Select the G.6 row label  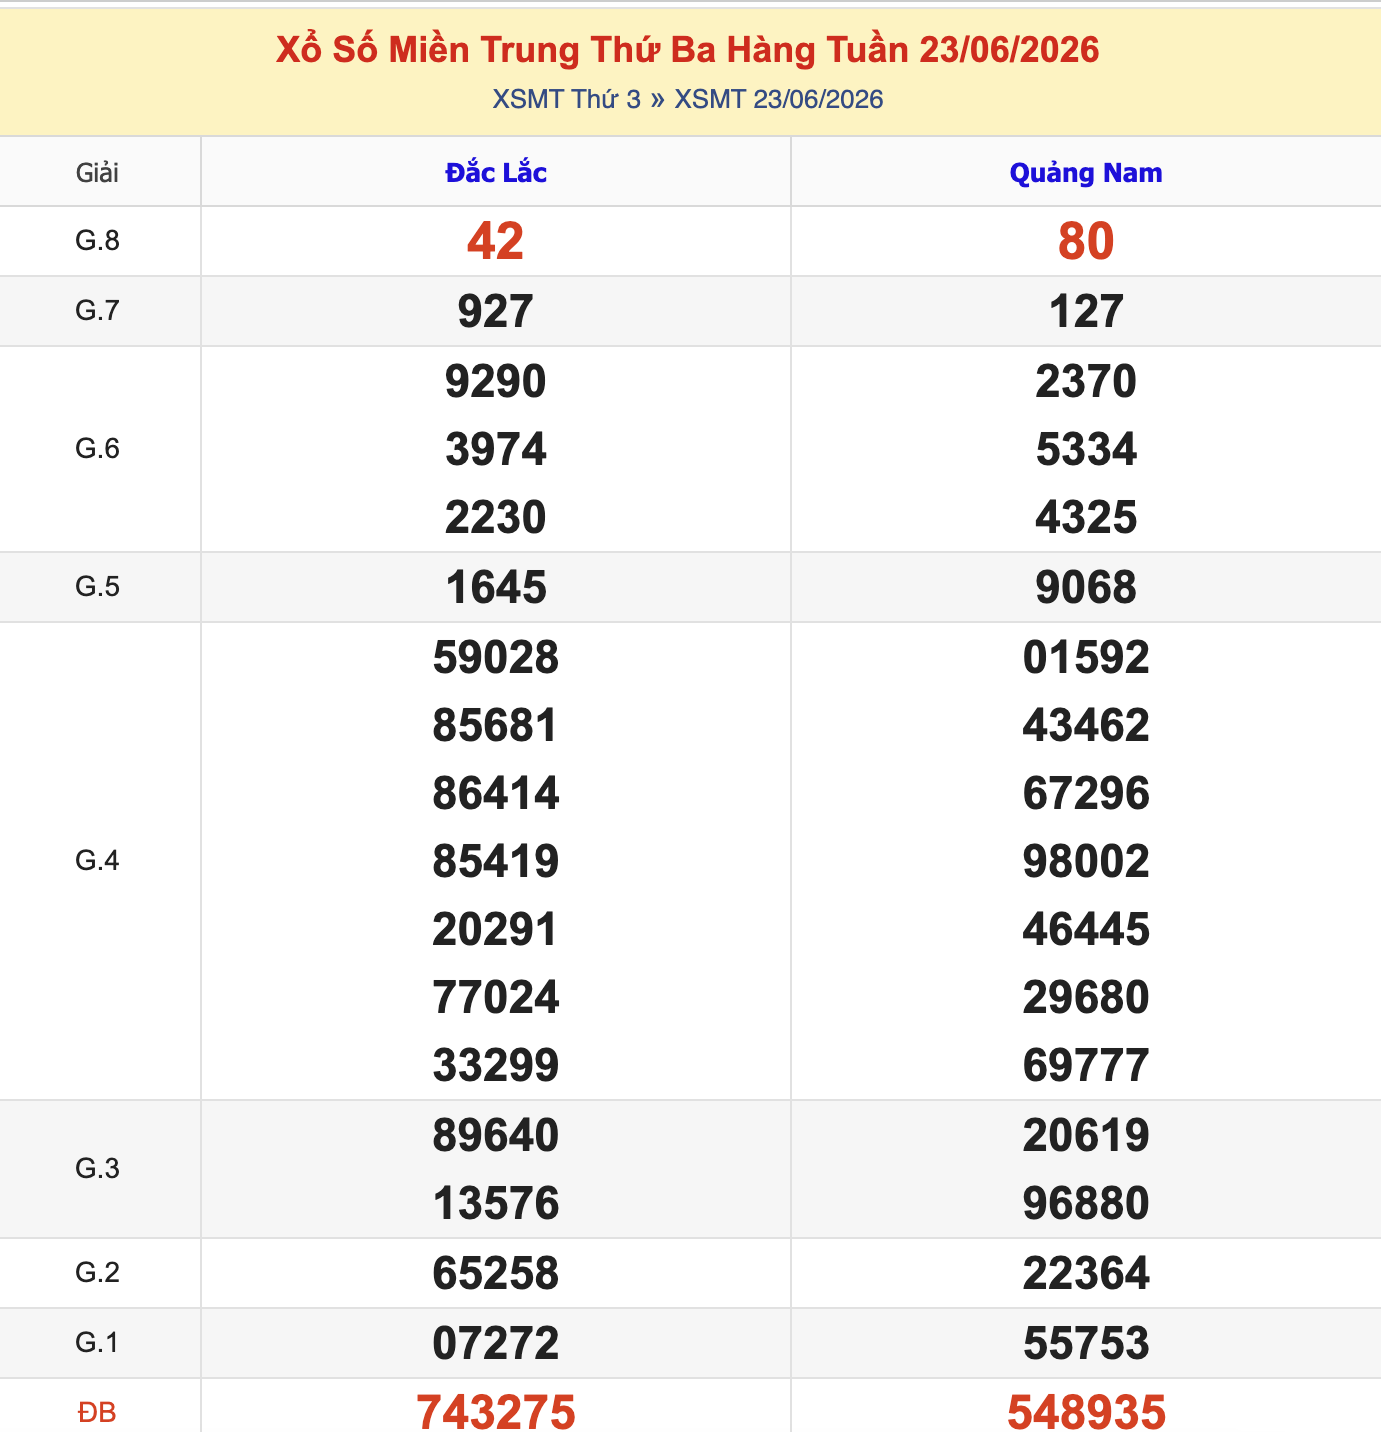tap(97, 449)
